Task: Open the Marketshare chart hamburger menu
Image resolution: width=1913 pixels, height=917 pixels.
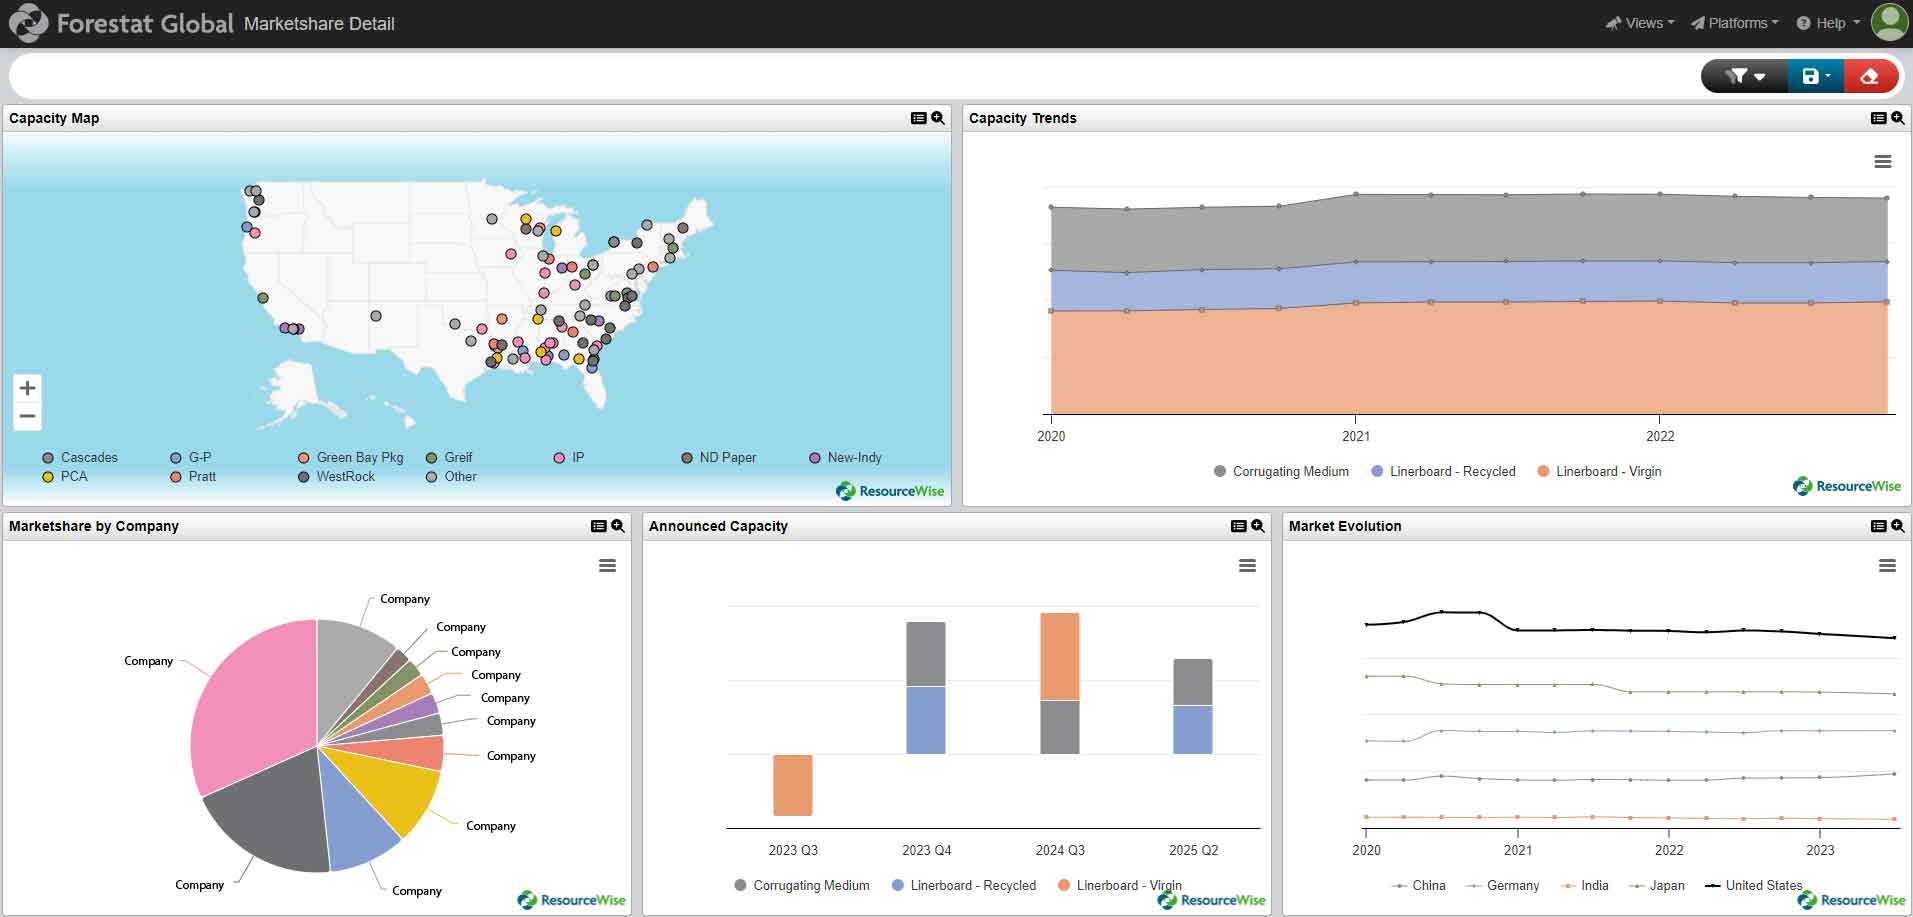Action: point(607,566)
